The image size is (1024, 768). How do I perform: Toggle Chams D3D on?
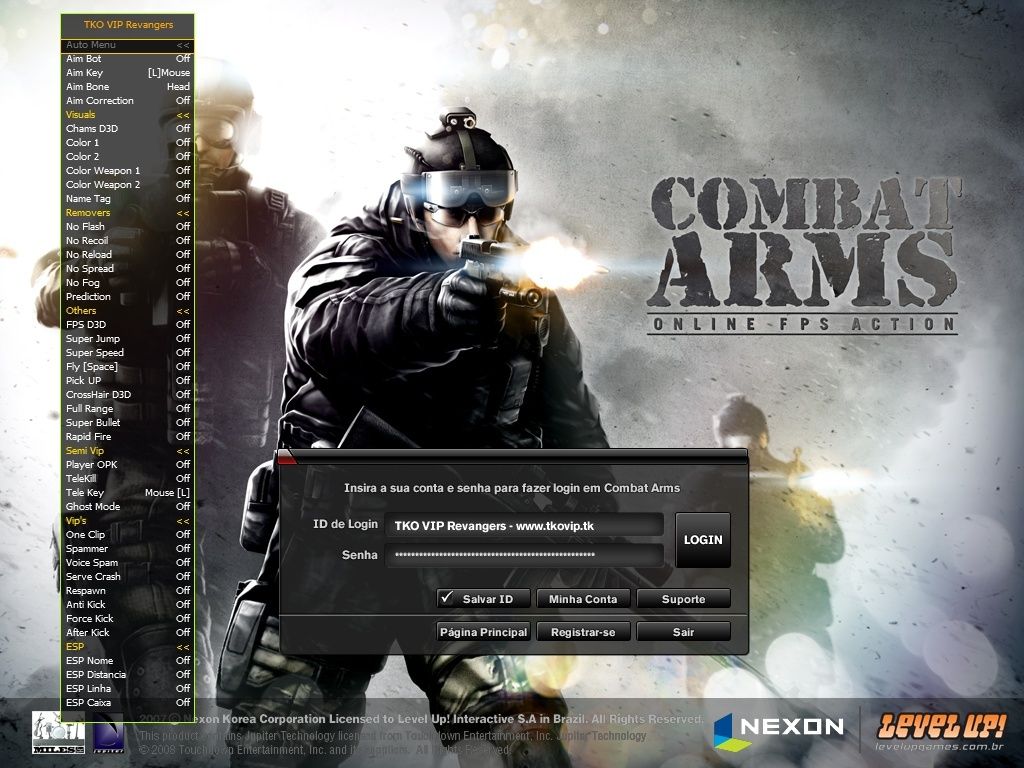(128, 129)
